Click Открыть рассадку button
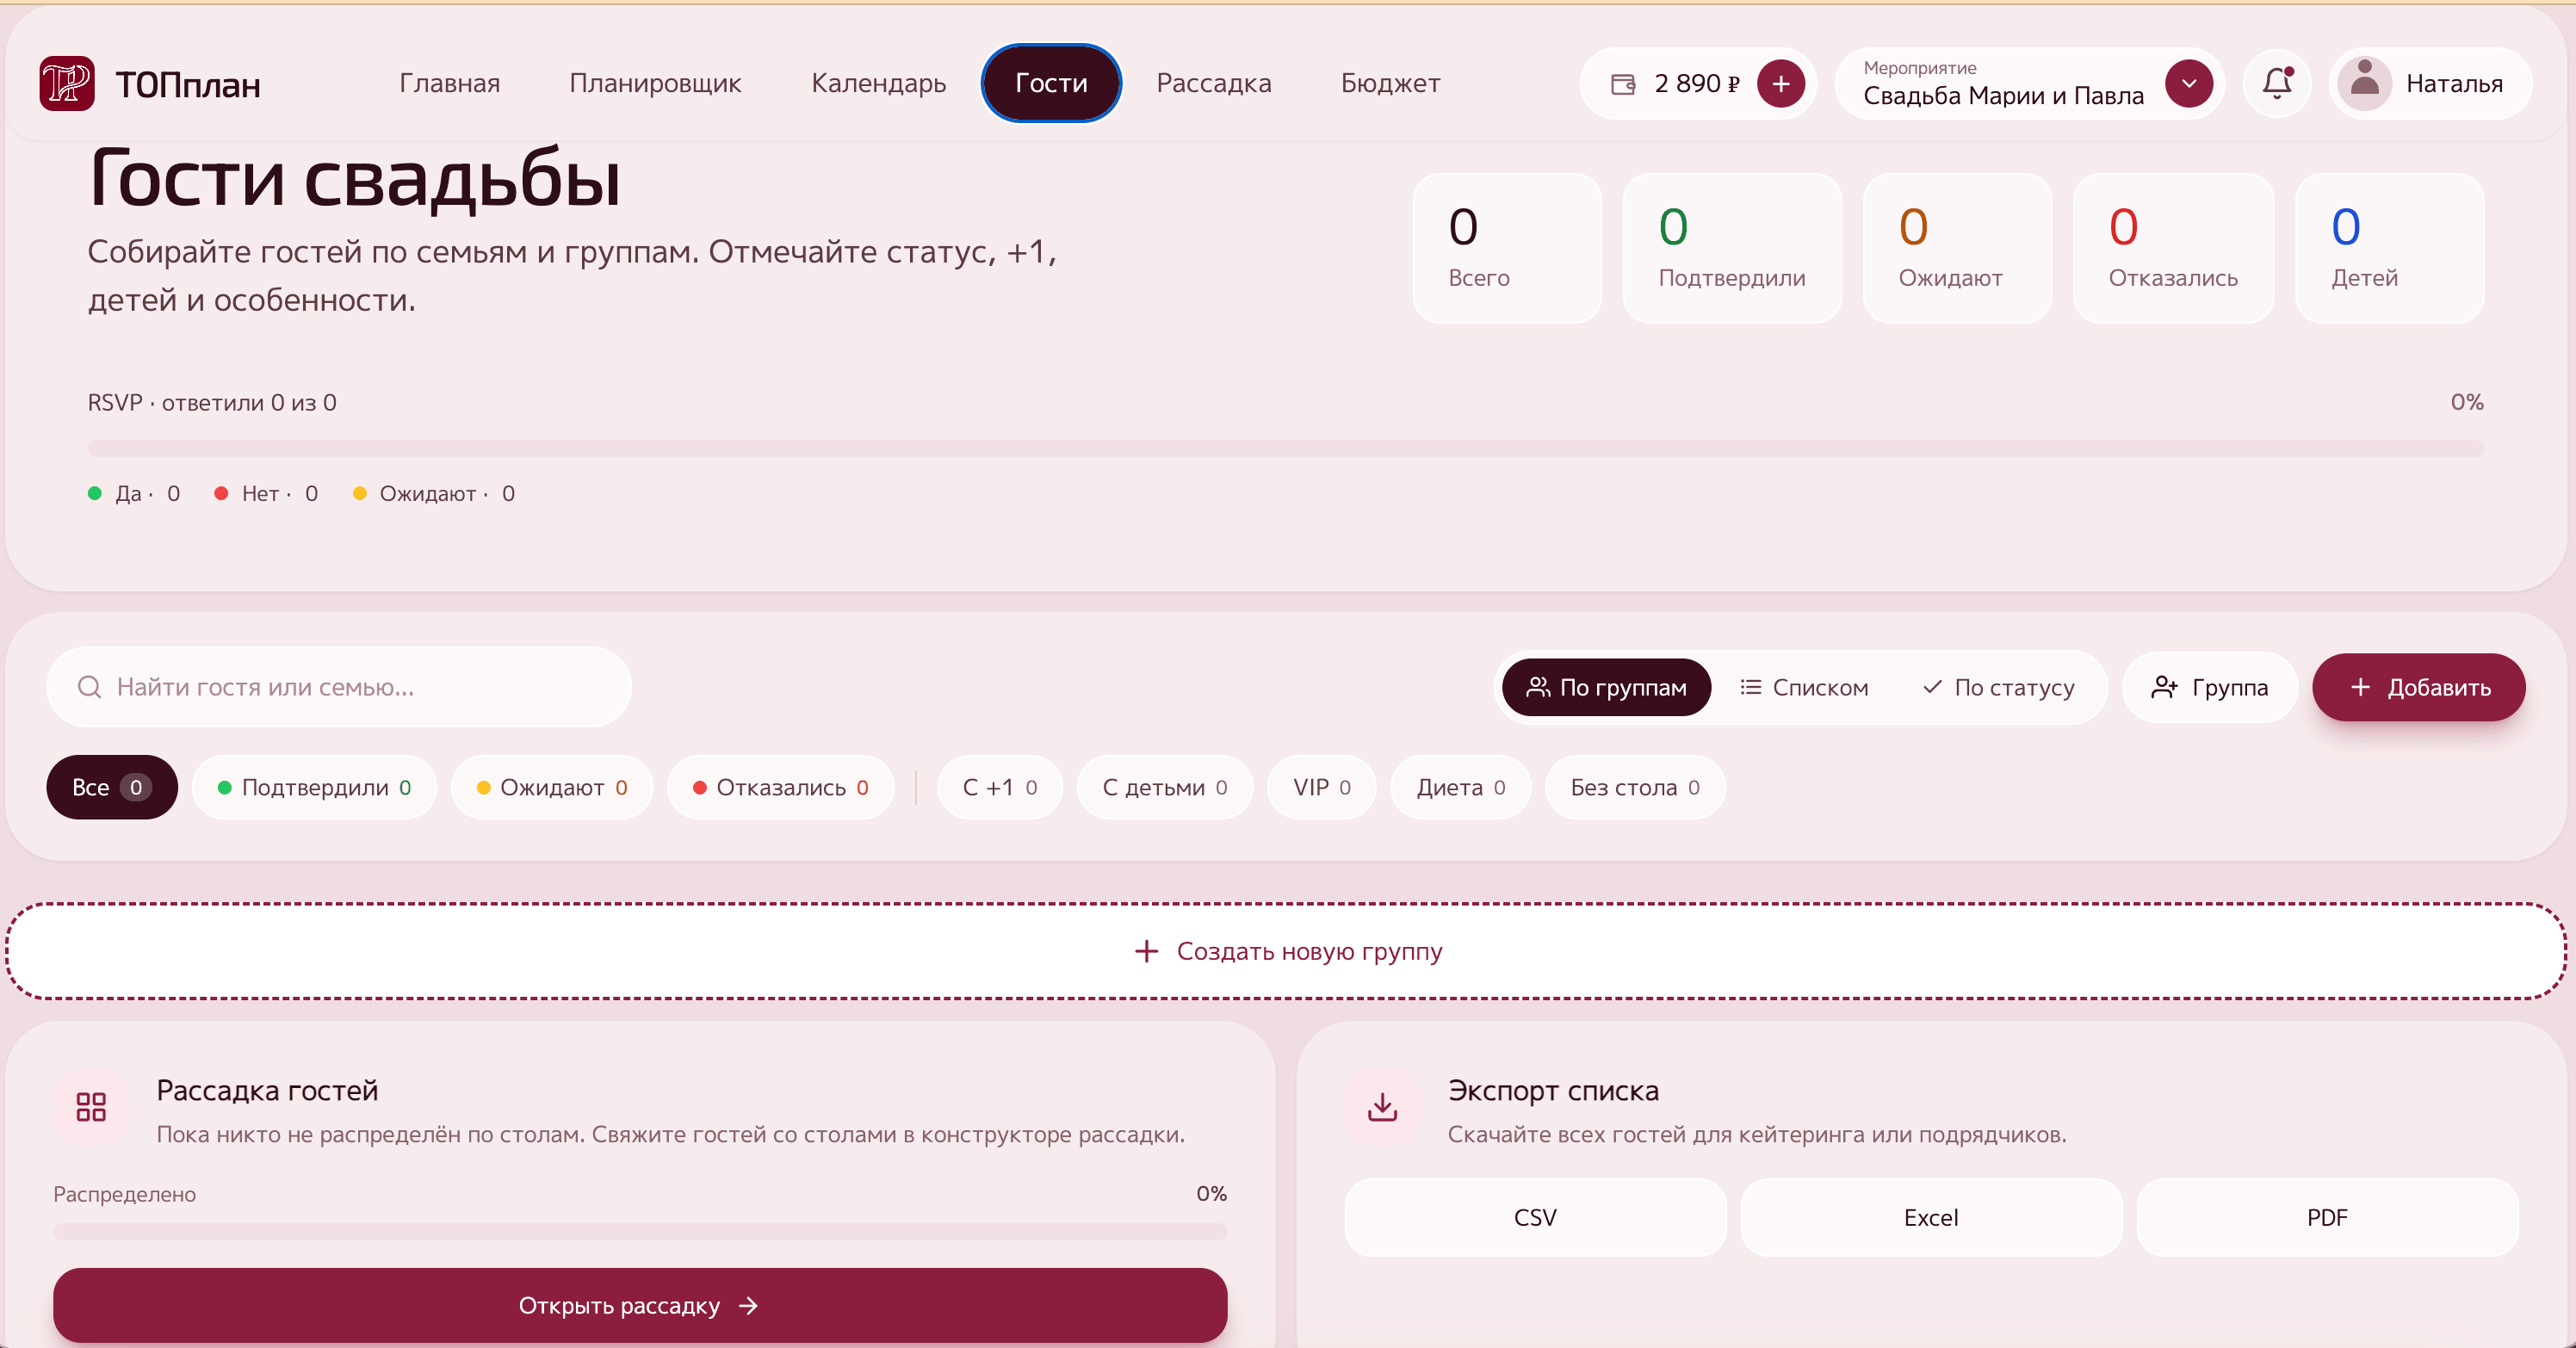The height and width of the screenshot is (1348, 2576). coord(640,1305)
